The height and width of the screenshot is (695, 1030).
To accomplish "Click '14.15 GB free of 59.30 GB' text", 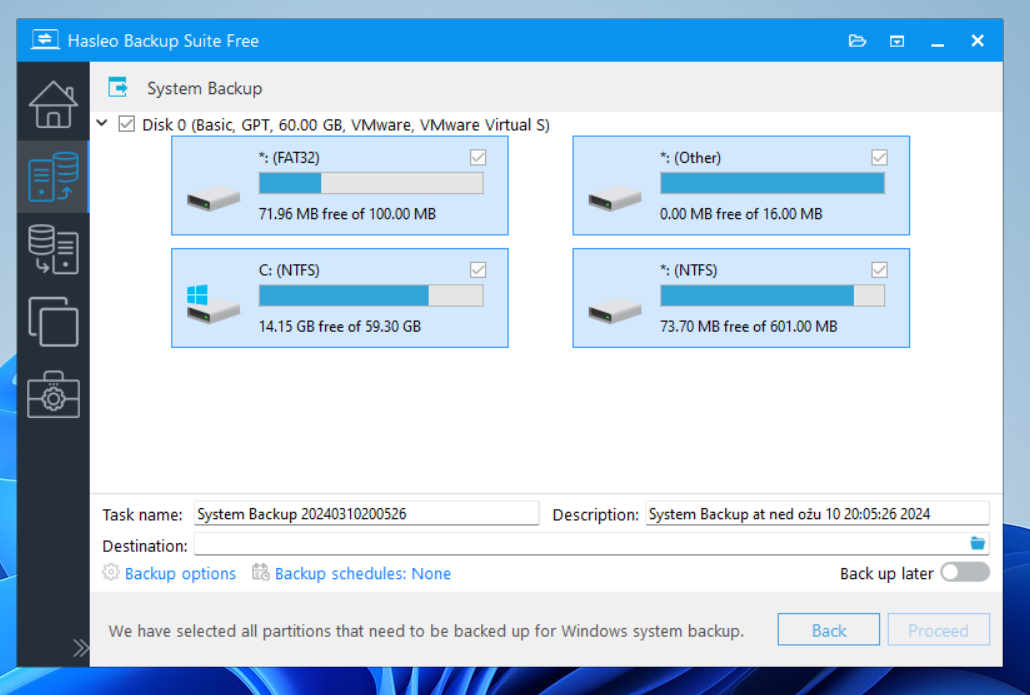I will (x=340, y=326).
